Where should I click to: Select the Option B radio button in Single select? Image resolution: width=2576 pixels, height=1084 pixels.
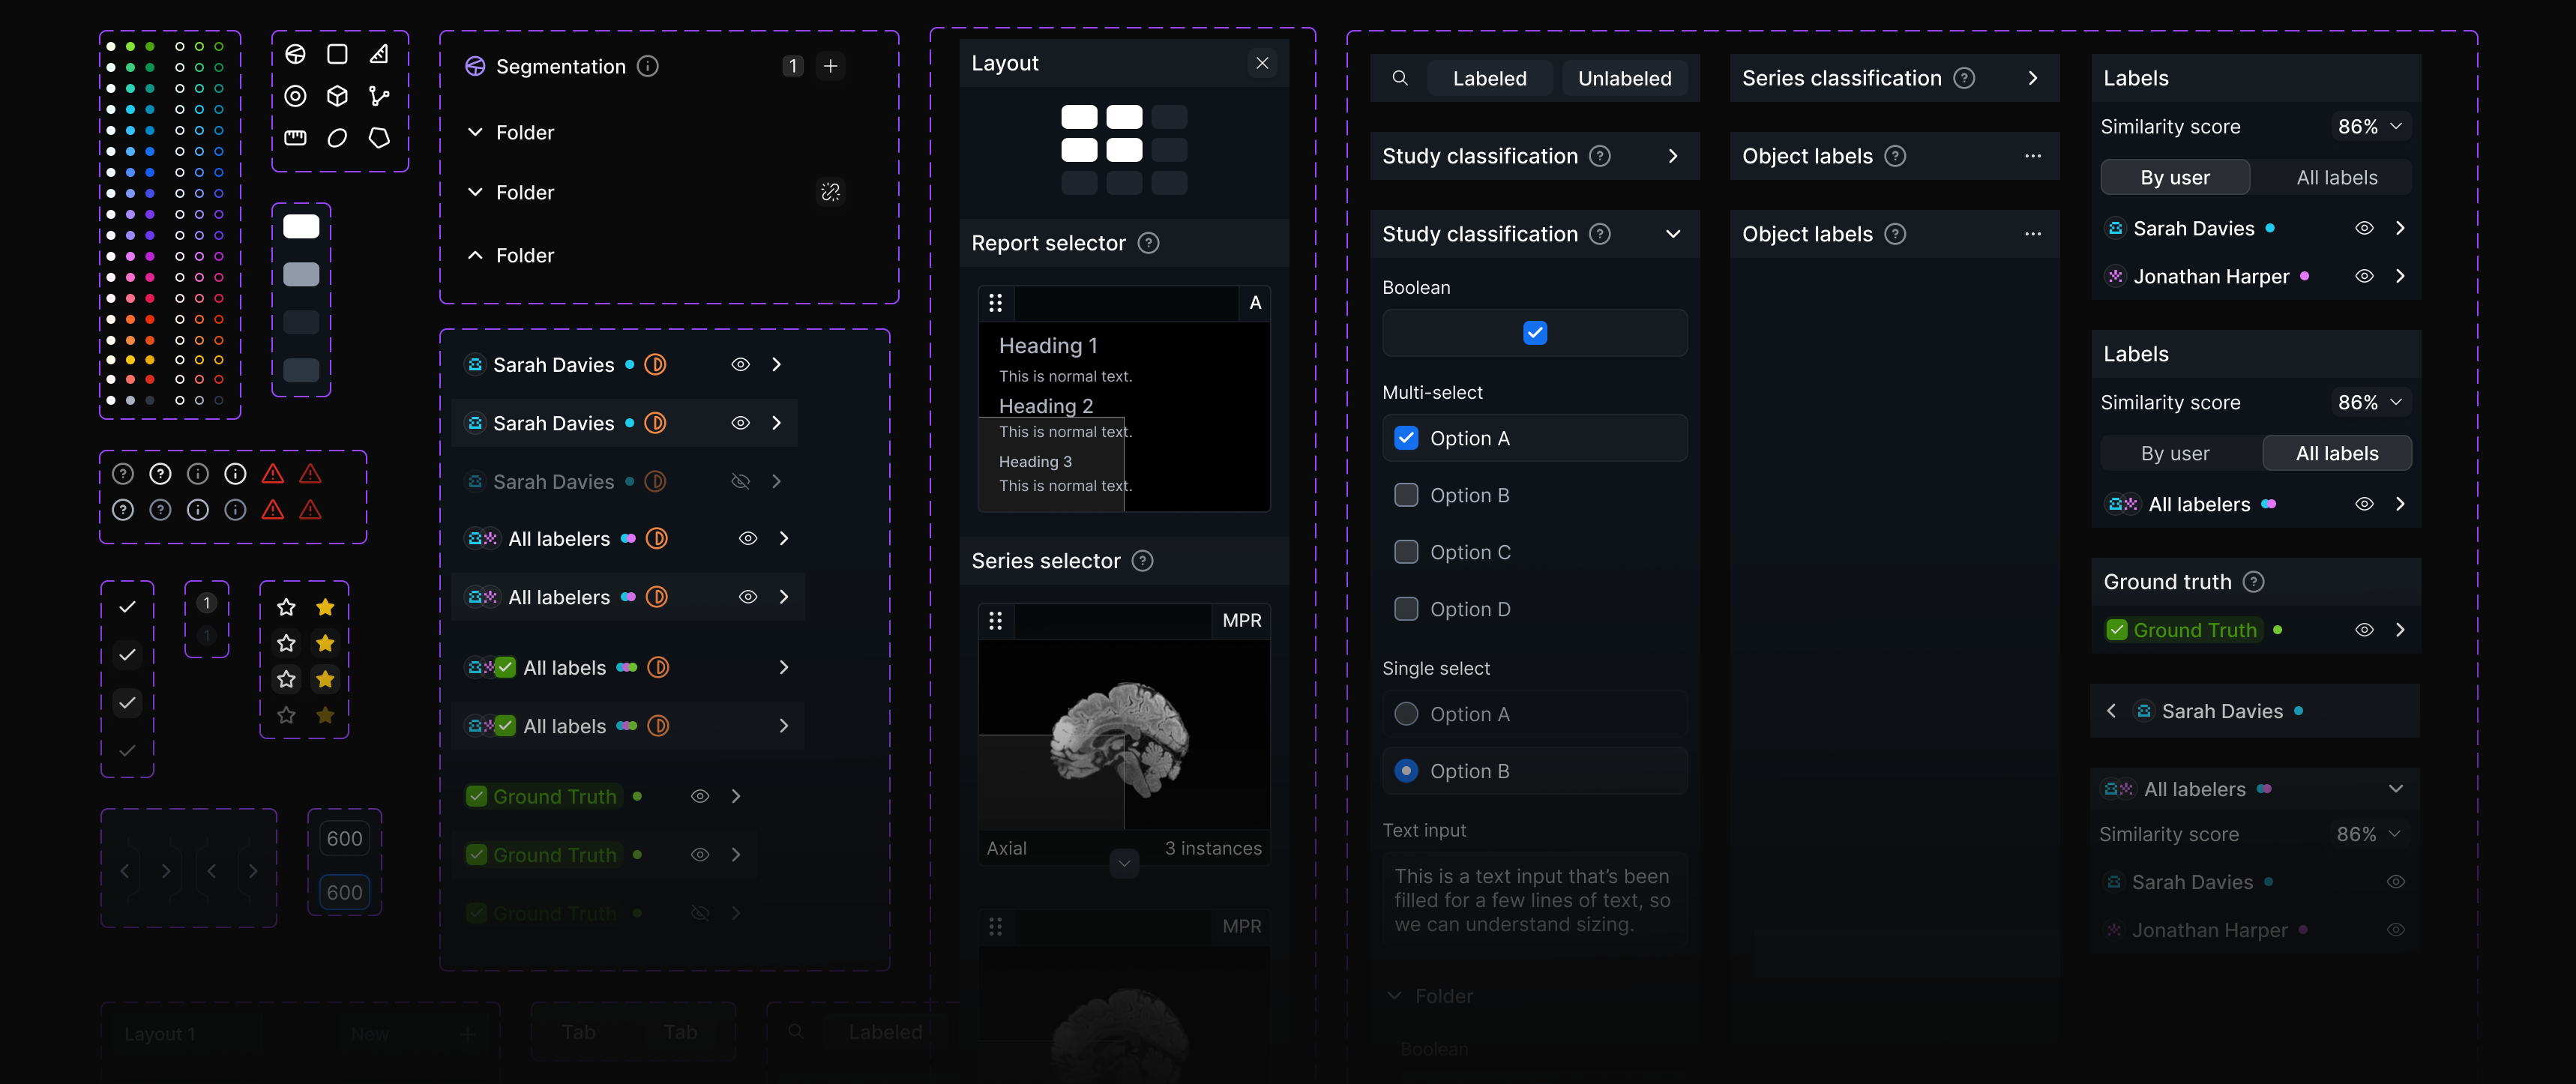pyautogui.click(x=1406, y=771)
